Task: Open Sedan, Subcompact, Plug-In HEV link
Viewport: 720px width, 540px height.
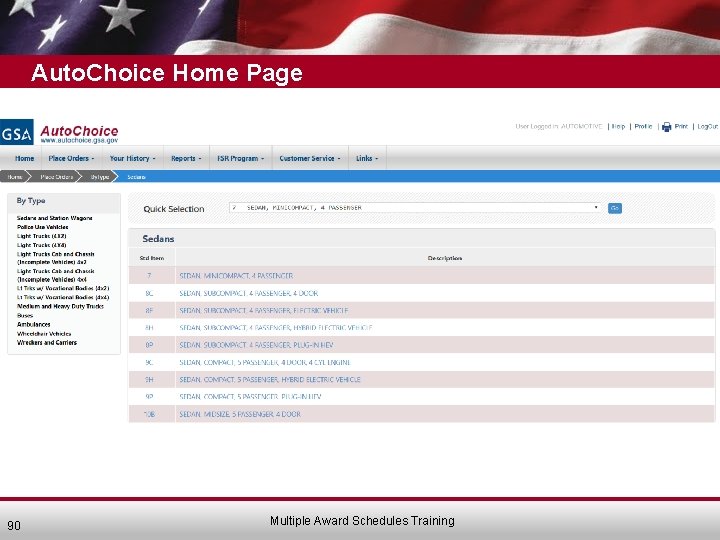Action: (256, 345)
